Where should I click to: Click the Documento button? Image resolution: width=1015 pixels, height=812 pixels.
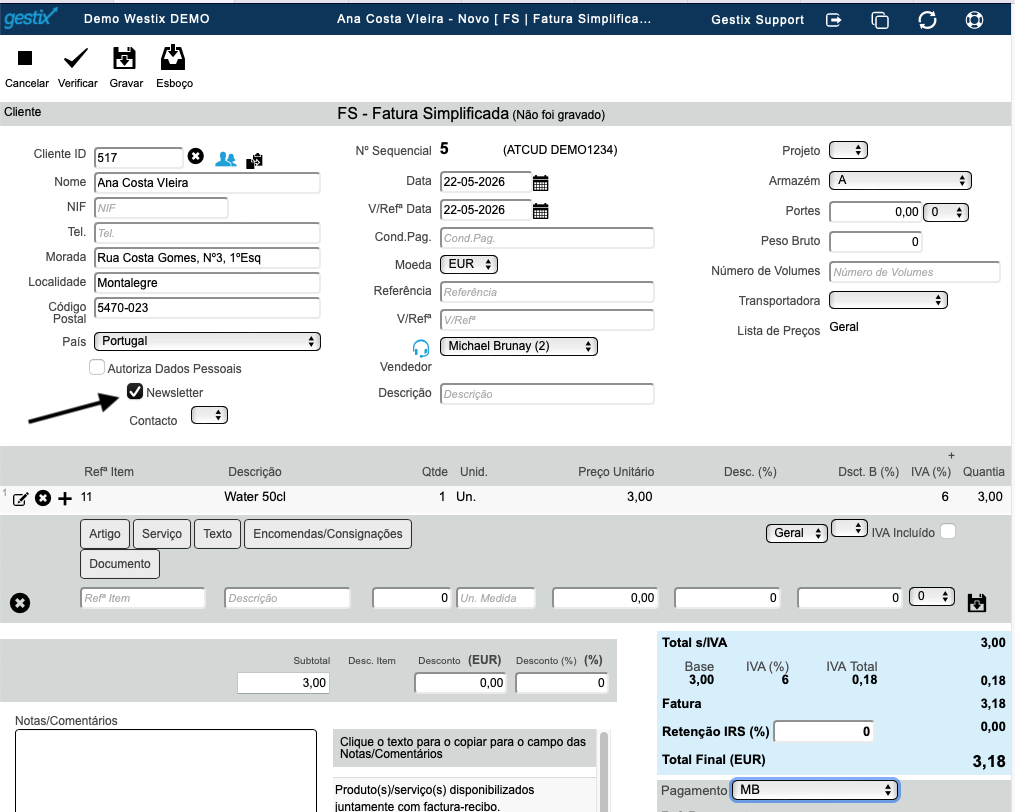click(x=120, y=564)
